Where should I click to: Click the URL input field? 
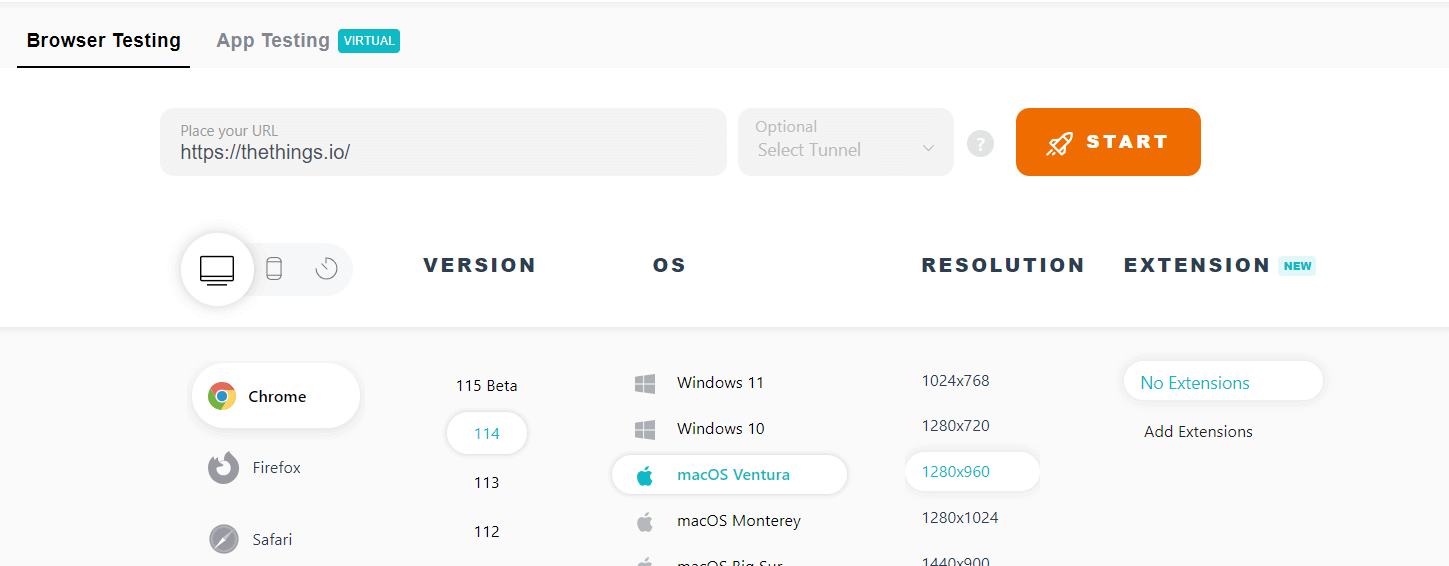[x=443, y=142]
